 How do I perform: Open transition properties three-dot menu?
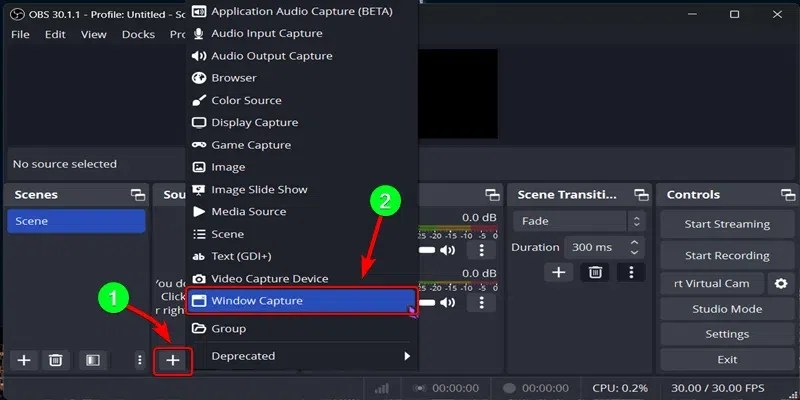pyautogui.click(x=631, y=272)
